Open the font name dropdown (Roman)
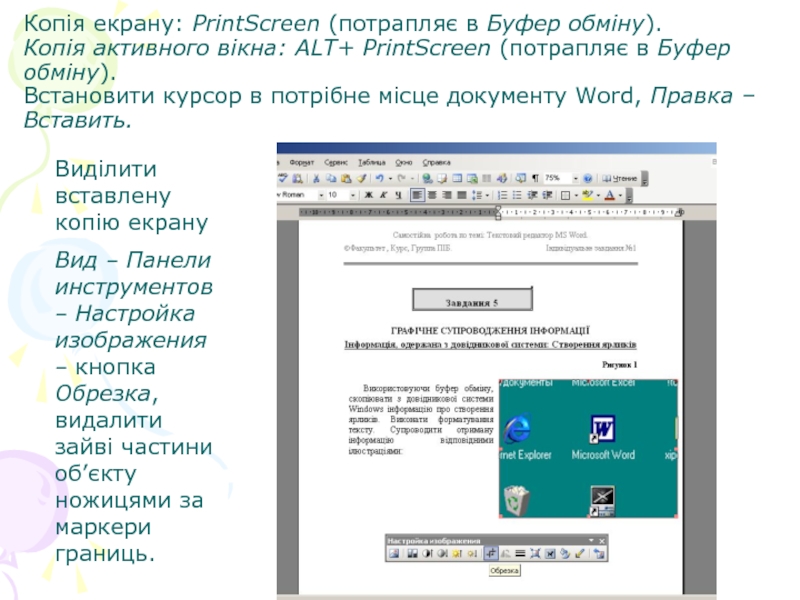 [x=321, y=195]
